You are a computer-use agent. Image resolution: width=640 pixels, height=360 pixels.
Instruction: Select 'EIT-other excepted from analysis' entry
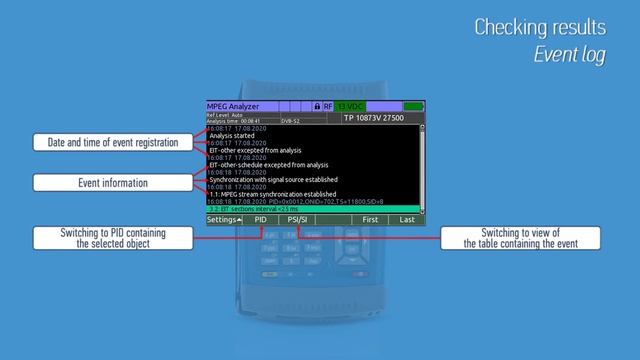click(x=255, y=151)
